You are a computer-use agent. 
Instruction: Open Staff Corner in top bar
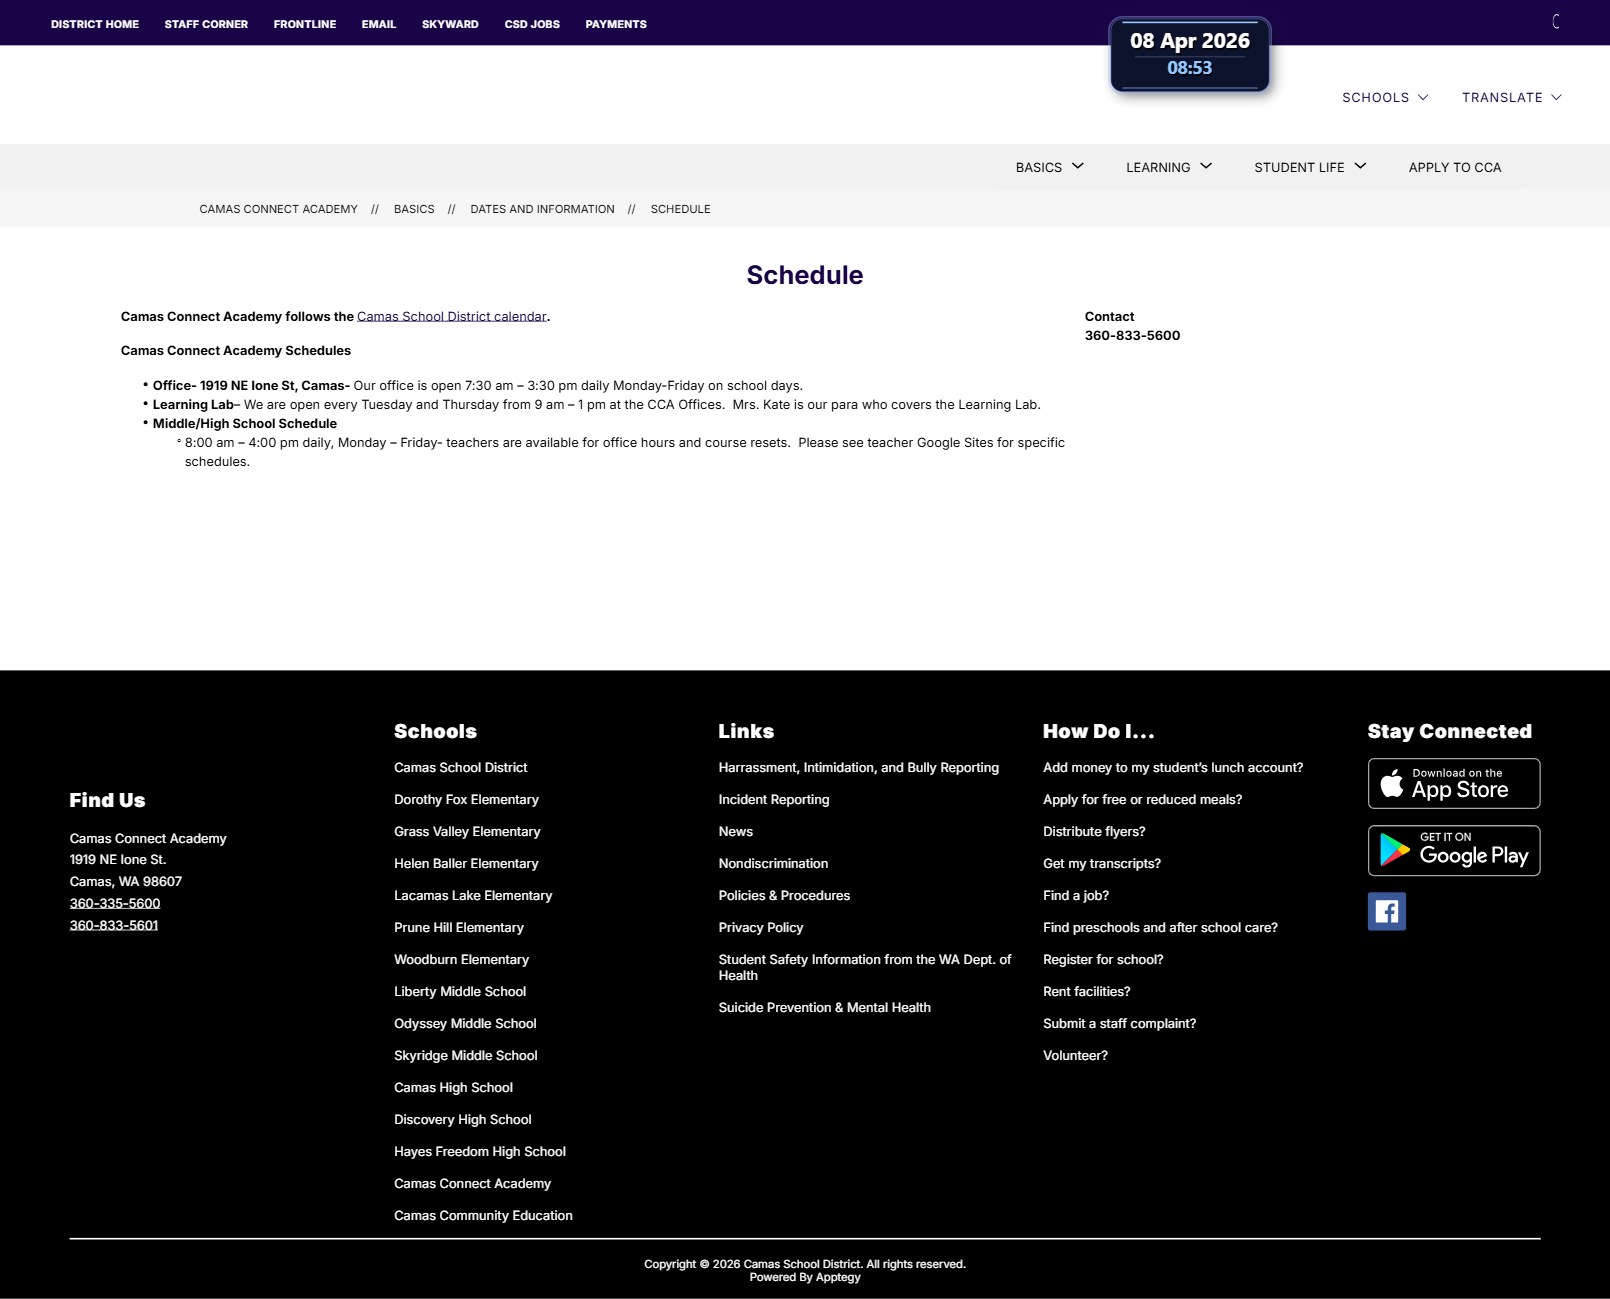[206, 24]
